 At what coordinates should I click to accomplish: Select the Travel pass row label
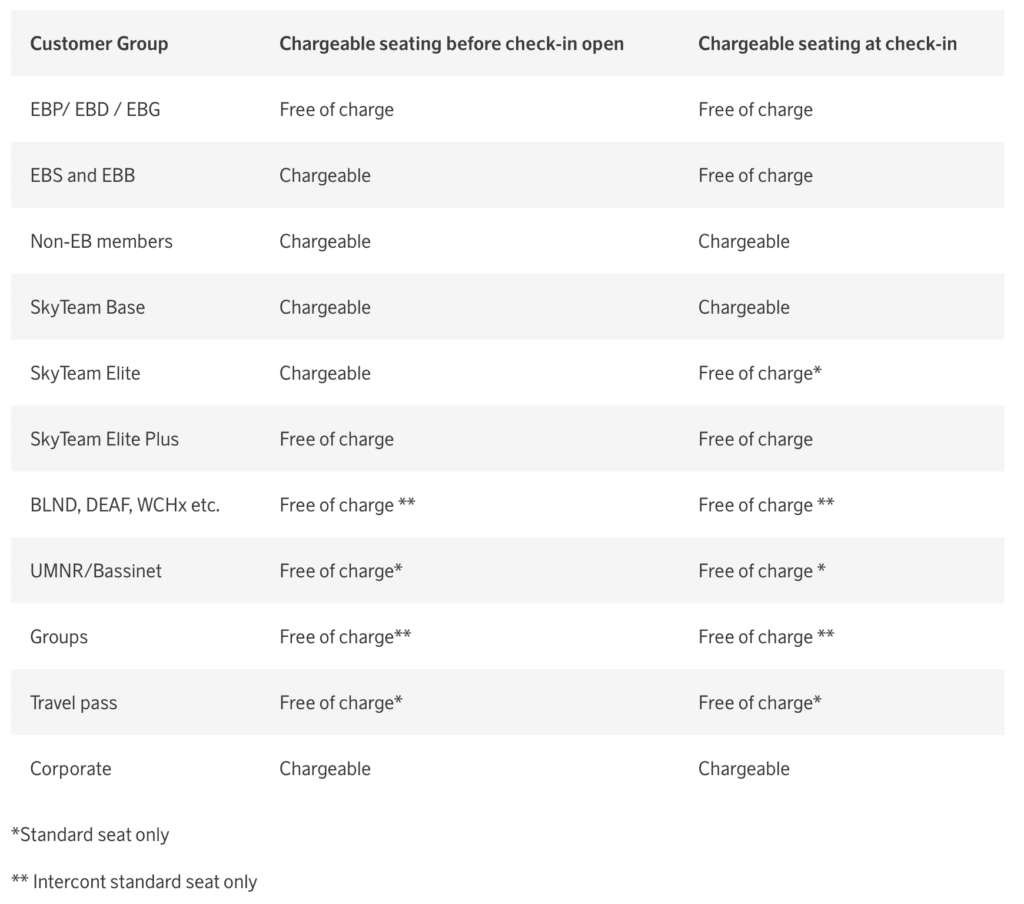tap(73, 703)
